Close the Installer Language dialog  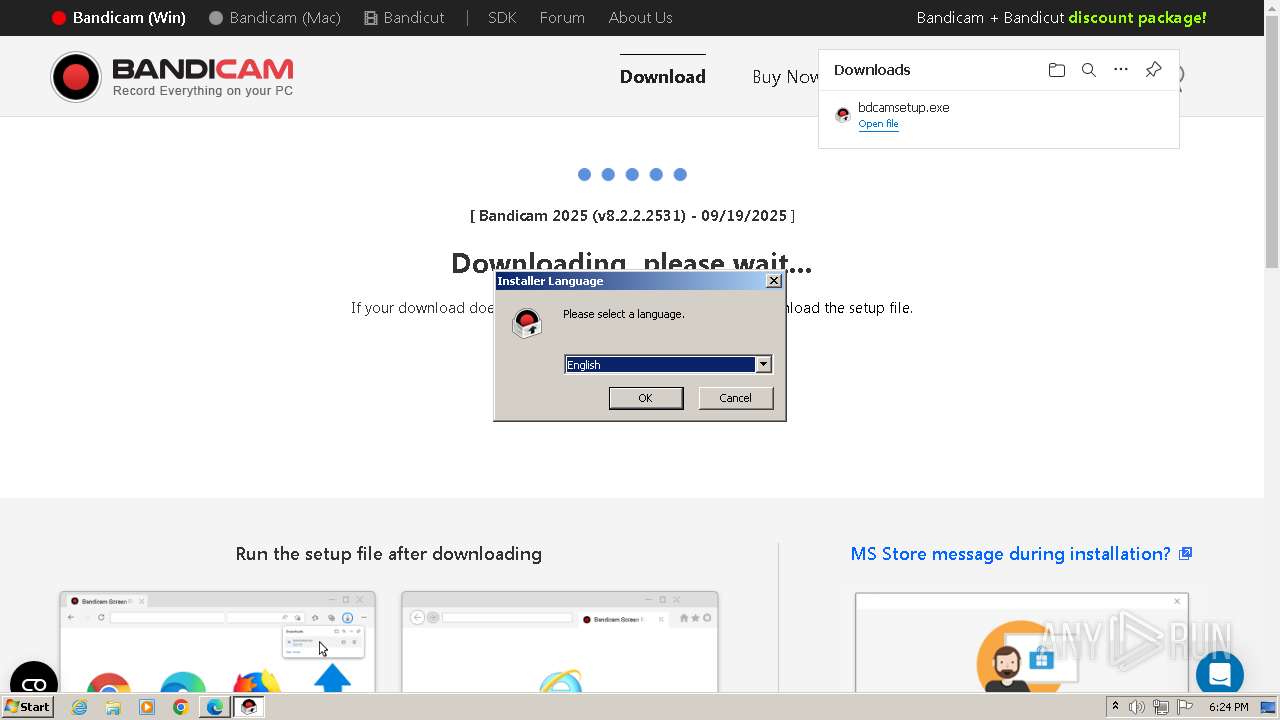point(773,281)
